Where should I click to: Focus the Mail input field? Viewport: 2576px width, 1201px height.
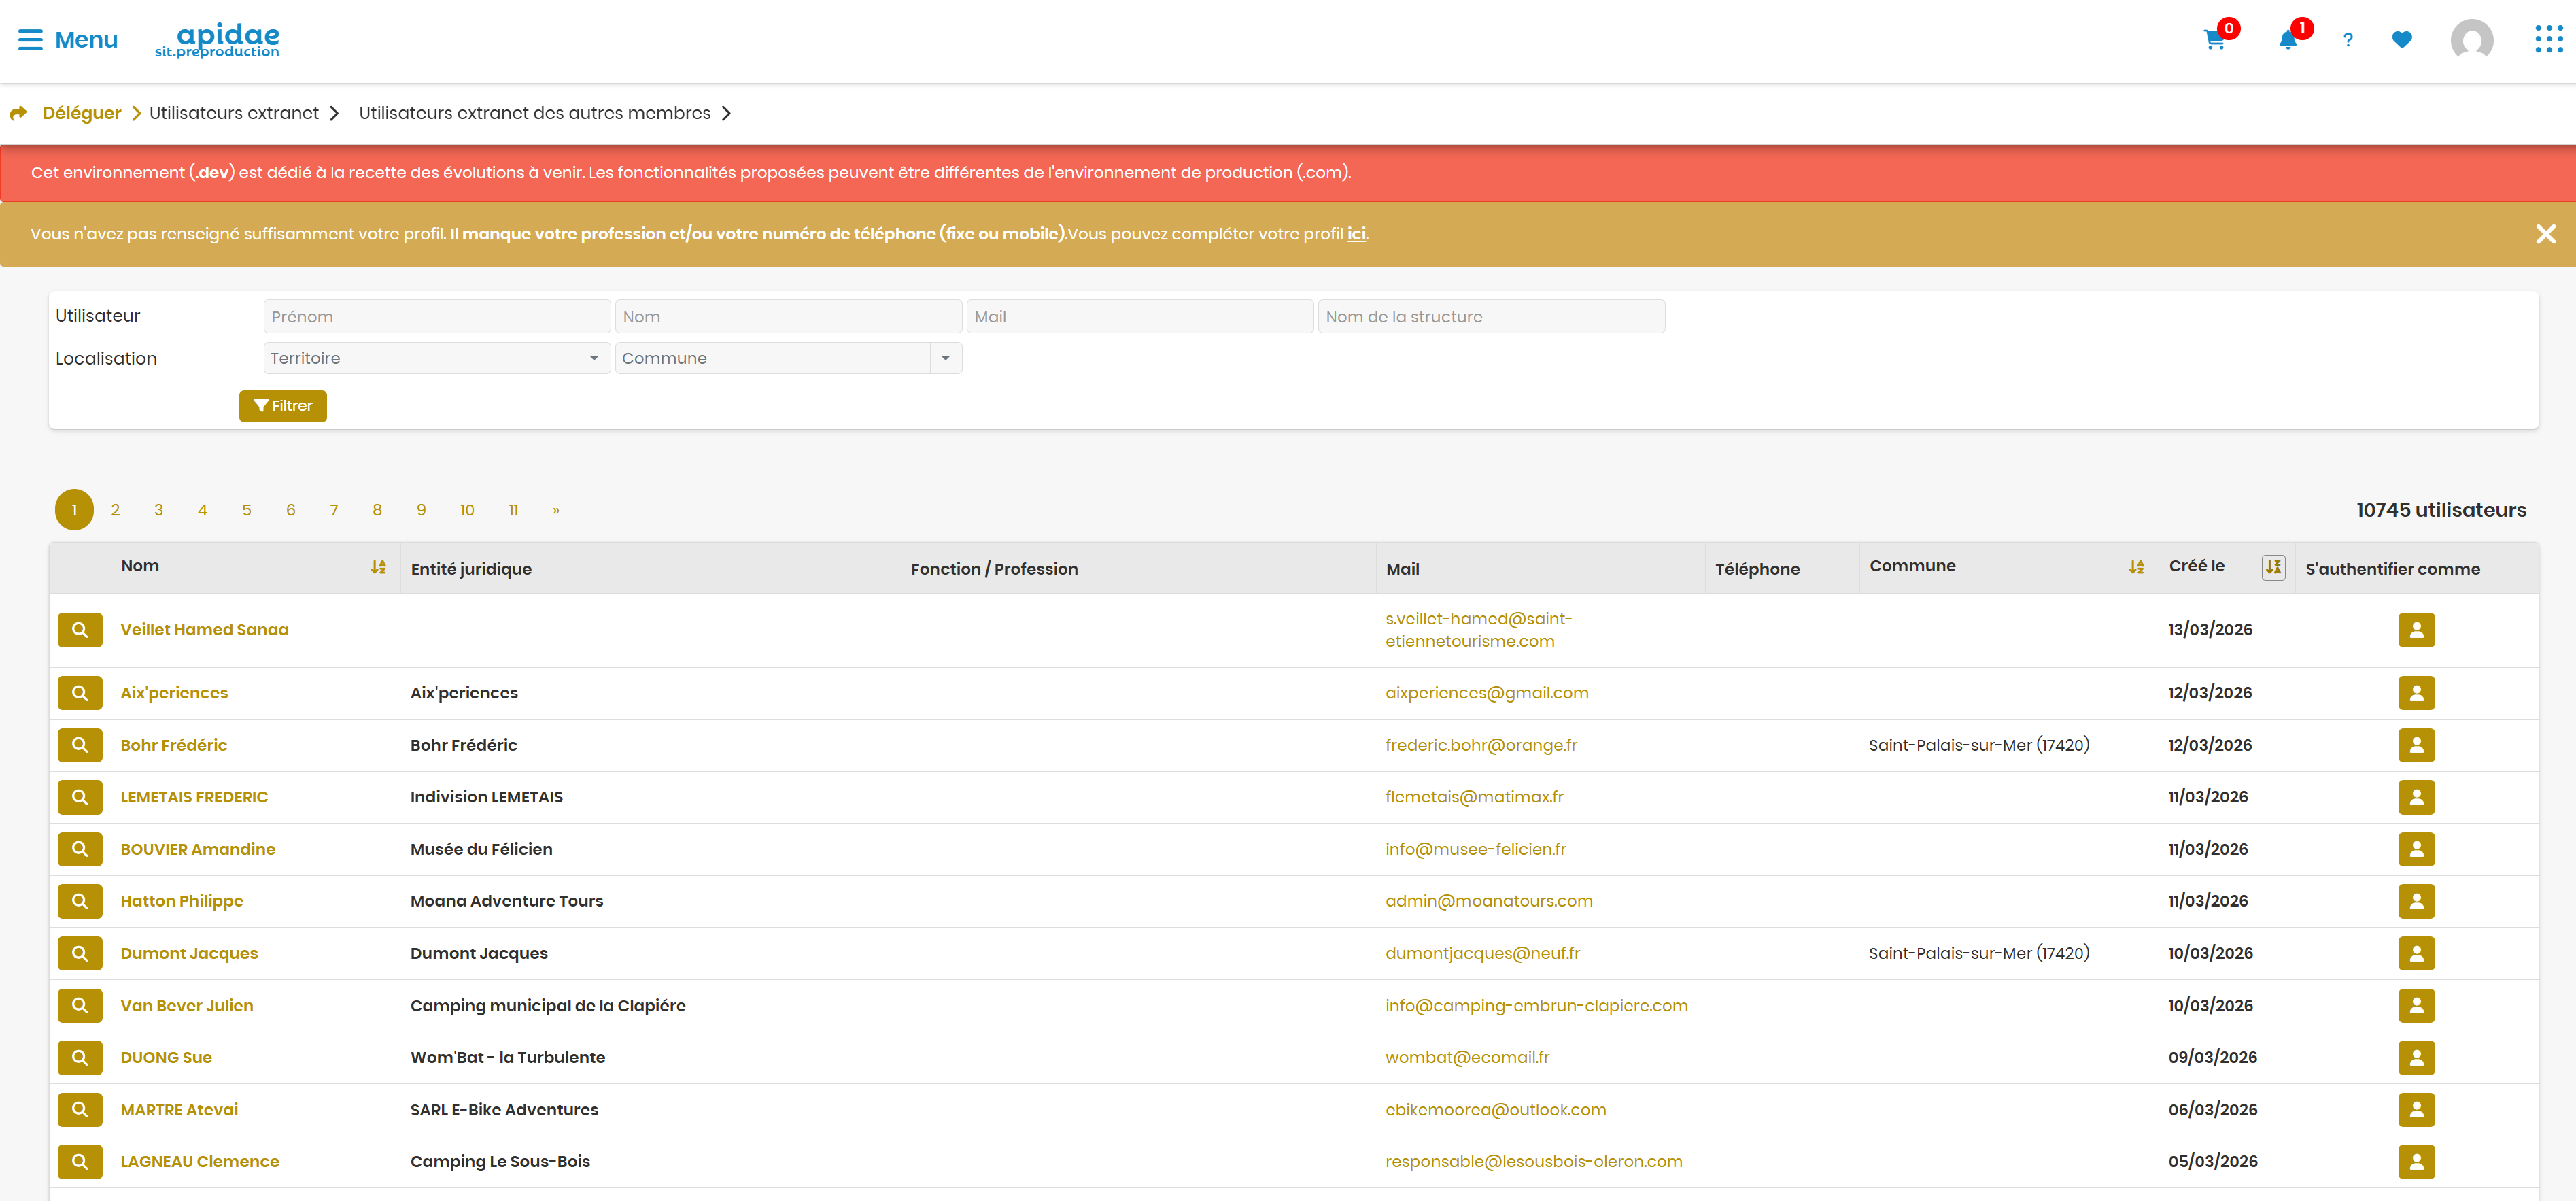1139,317
